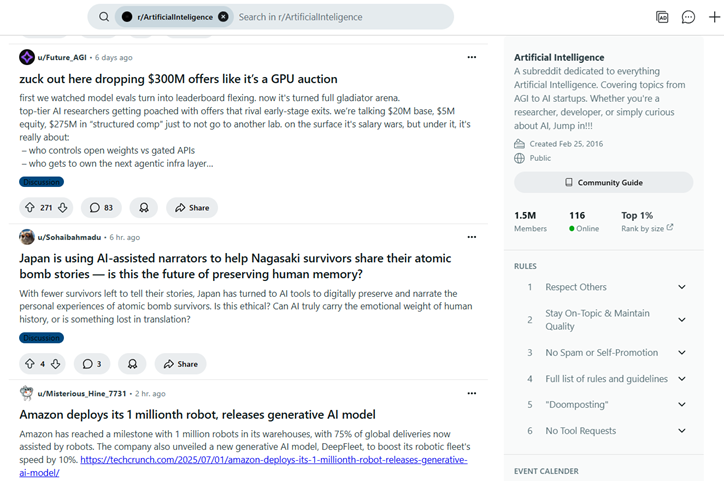The height and width of the screenshot is (481, 724).
Task: Open the 83 comments button
Action: tap(101, 208)
